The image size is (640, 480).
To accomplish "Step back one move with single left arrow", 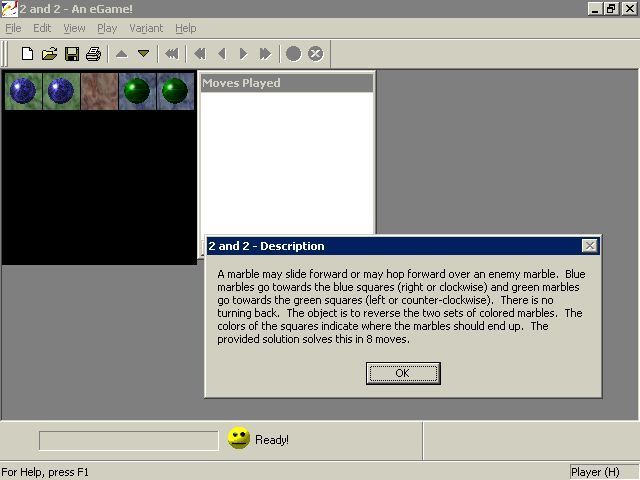I will click(222, 54).
